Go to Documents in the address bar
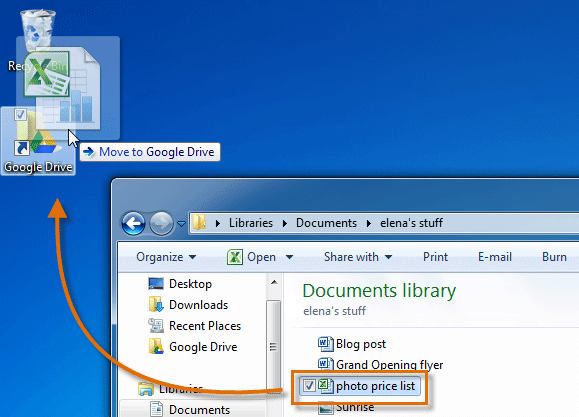 click(326, 223)
